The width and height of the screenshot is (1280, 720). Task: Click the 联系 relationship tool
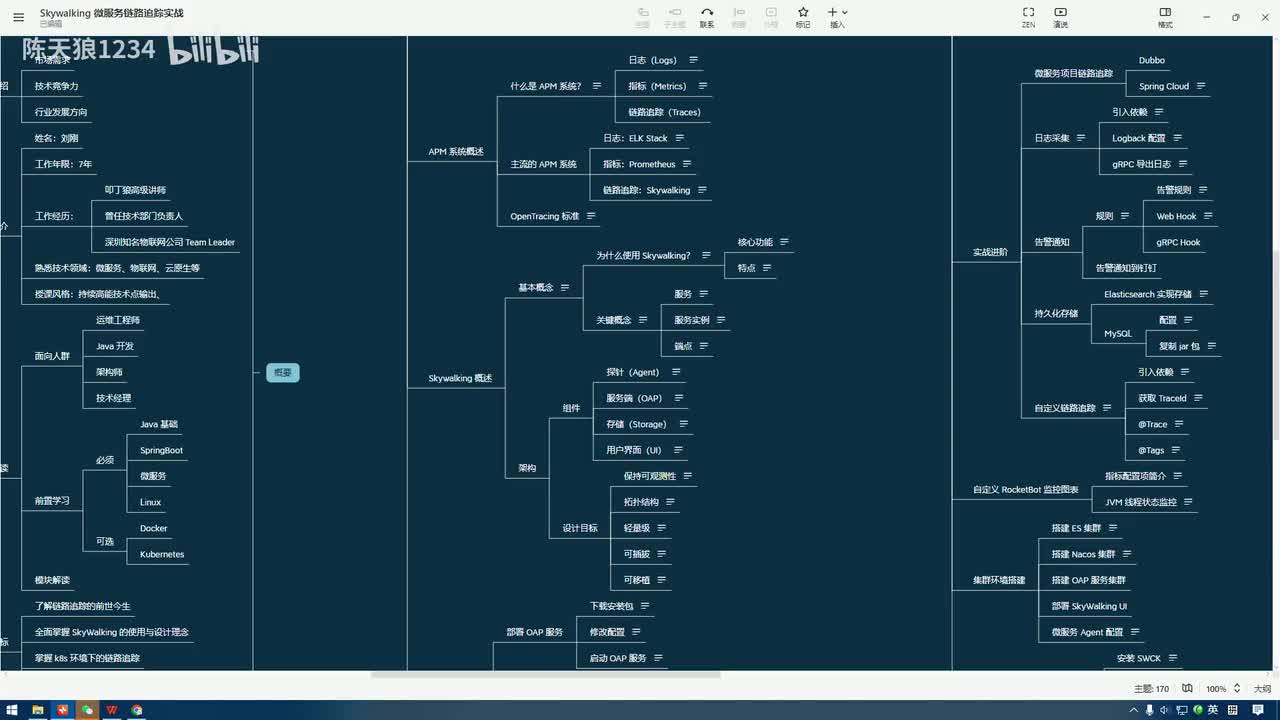(707, 17)
